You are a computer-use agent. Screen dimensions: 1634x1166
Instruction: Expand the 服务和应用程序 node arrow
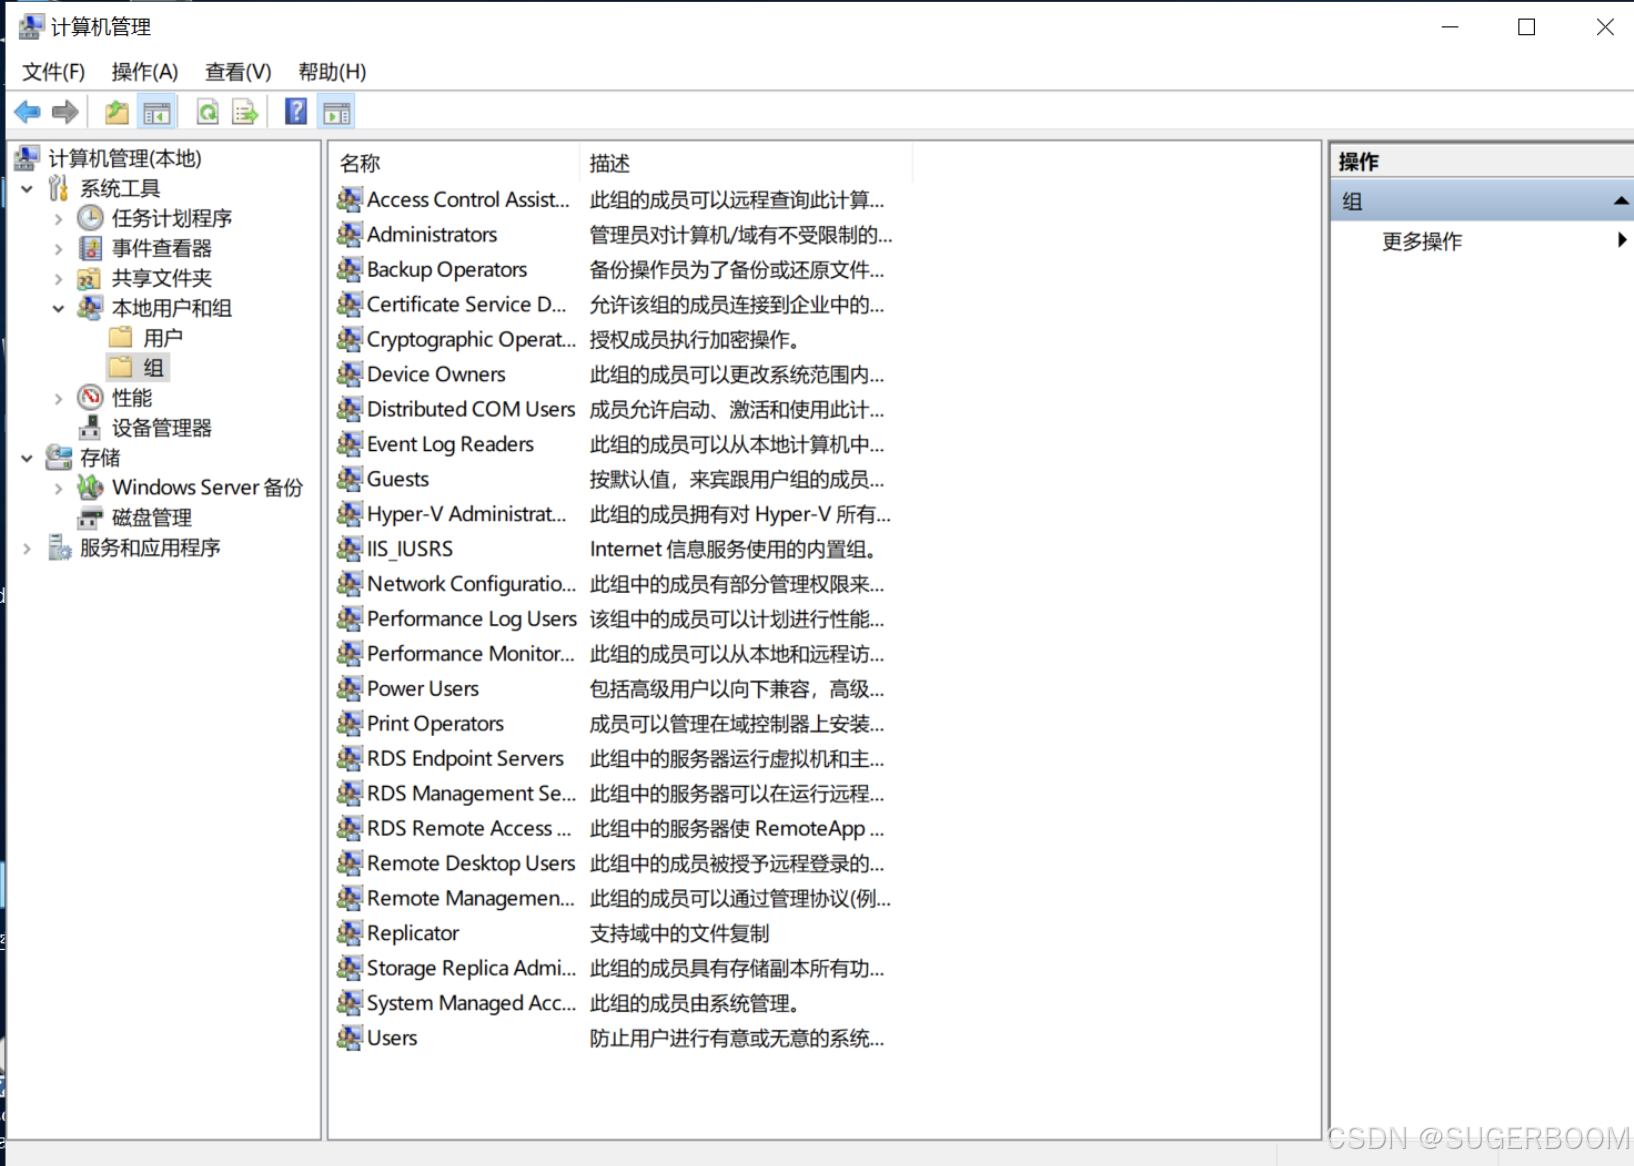(x=27, y=548)
